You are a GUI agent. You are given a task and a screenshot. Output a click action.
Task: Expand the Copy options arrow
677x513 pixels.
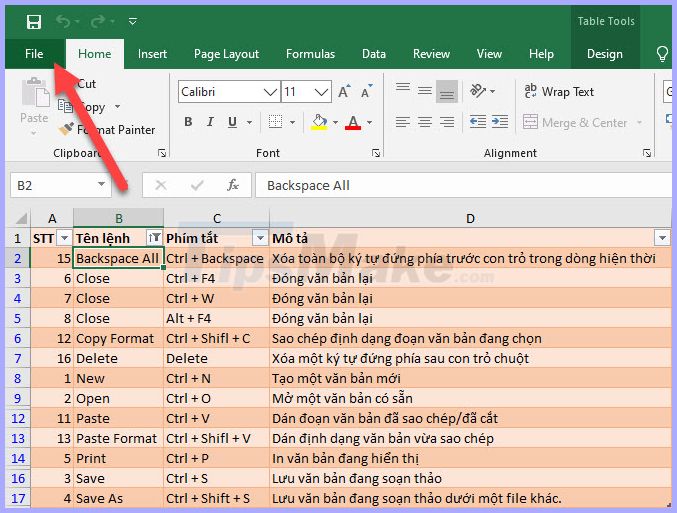(x=117, y=106)
